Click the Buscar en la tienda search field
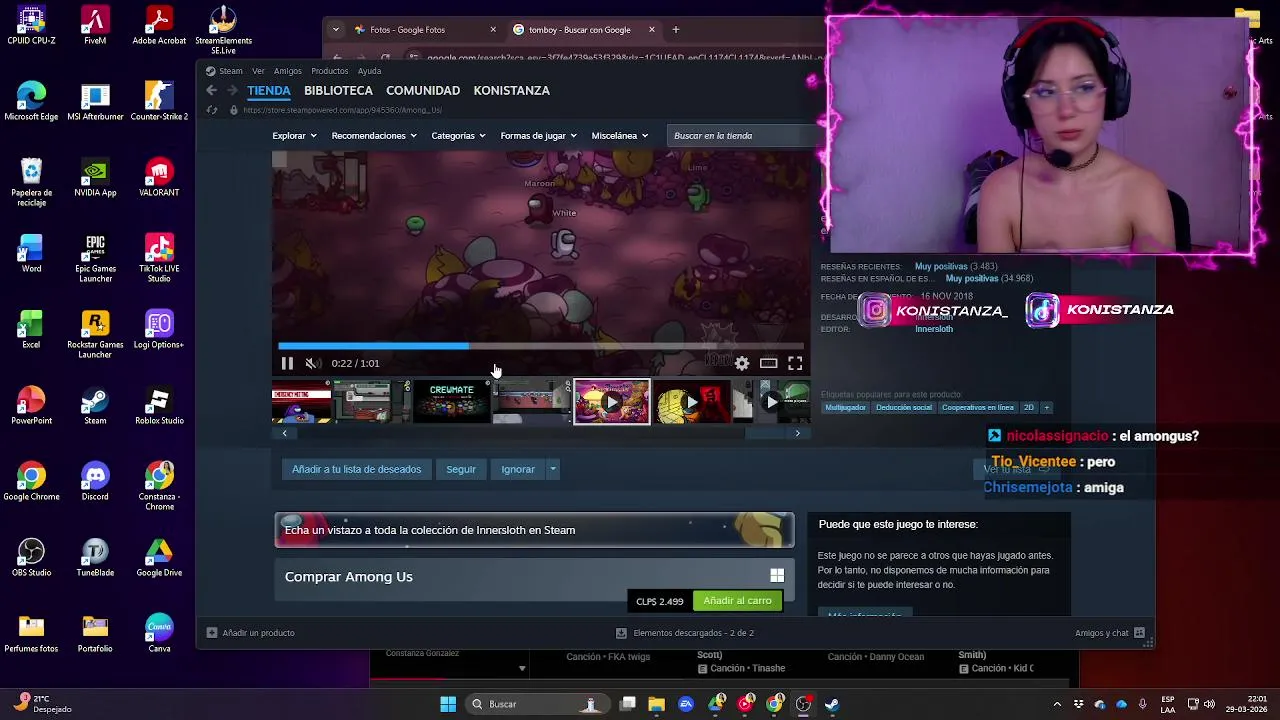The width and height of the screenshot is (1280, 720). [x=744, y=136]
